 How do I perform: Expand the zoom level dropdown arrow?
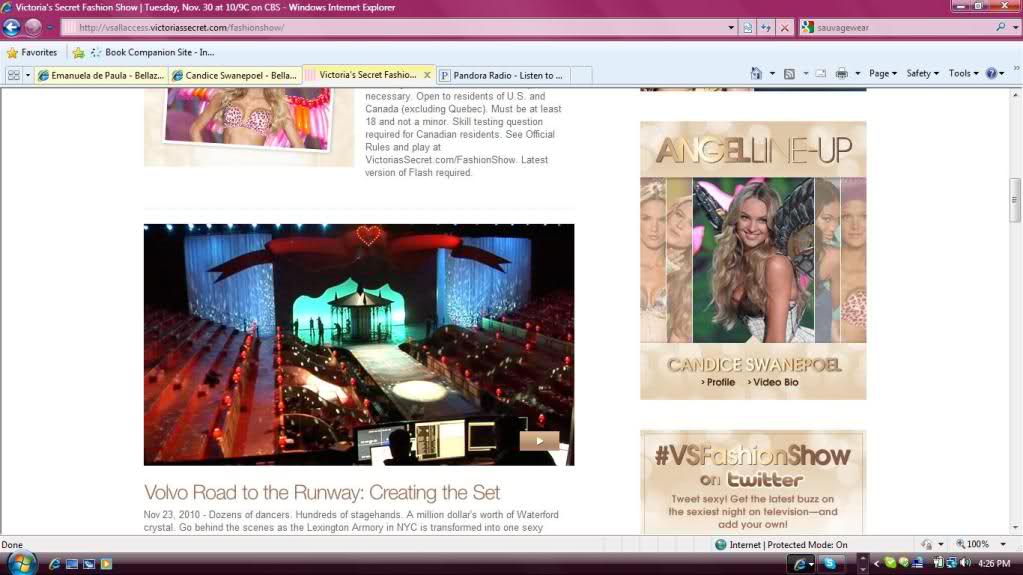[x=1003, y=544]
